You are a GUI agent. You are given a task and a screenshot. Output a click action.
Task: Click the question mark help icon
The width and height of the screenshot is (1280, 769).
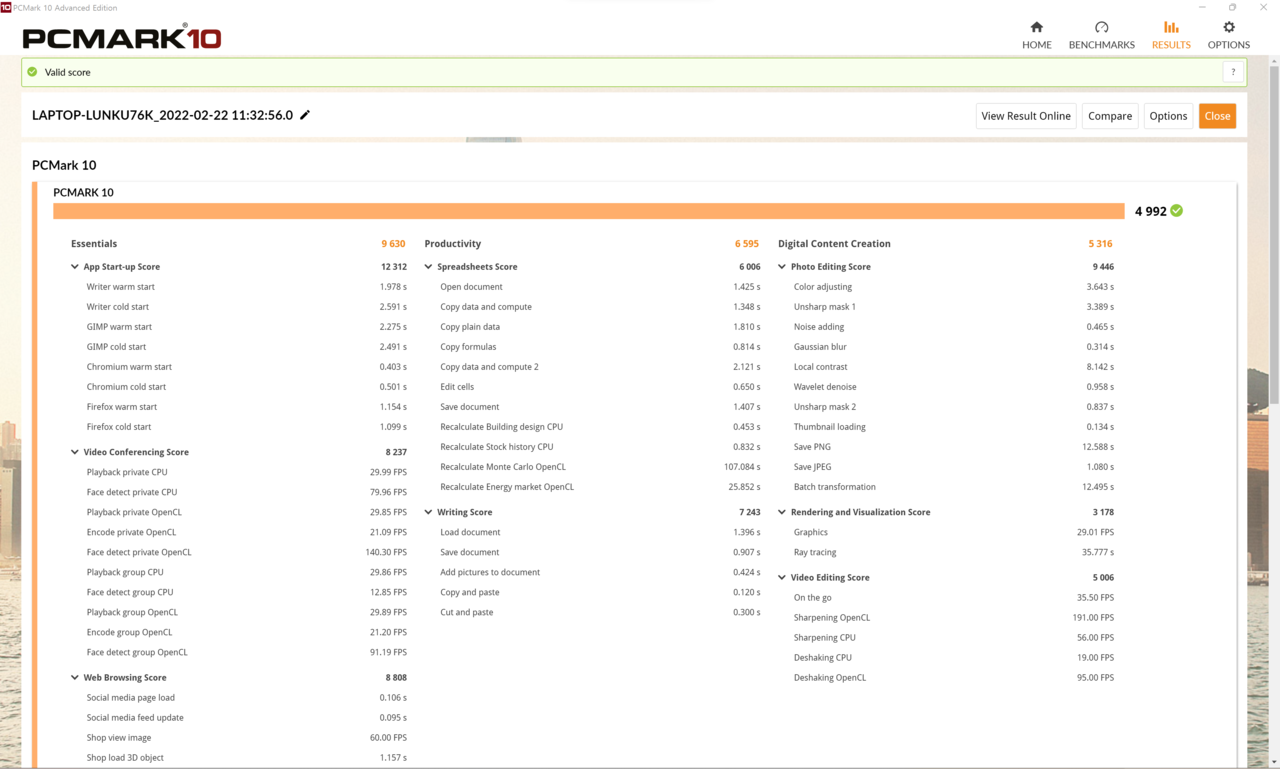coord(1233,72)
